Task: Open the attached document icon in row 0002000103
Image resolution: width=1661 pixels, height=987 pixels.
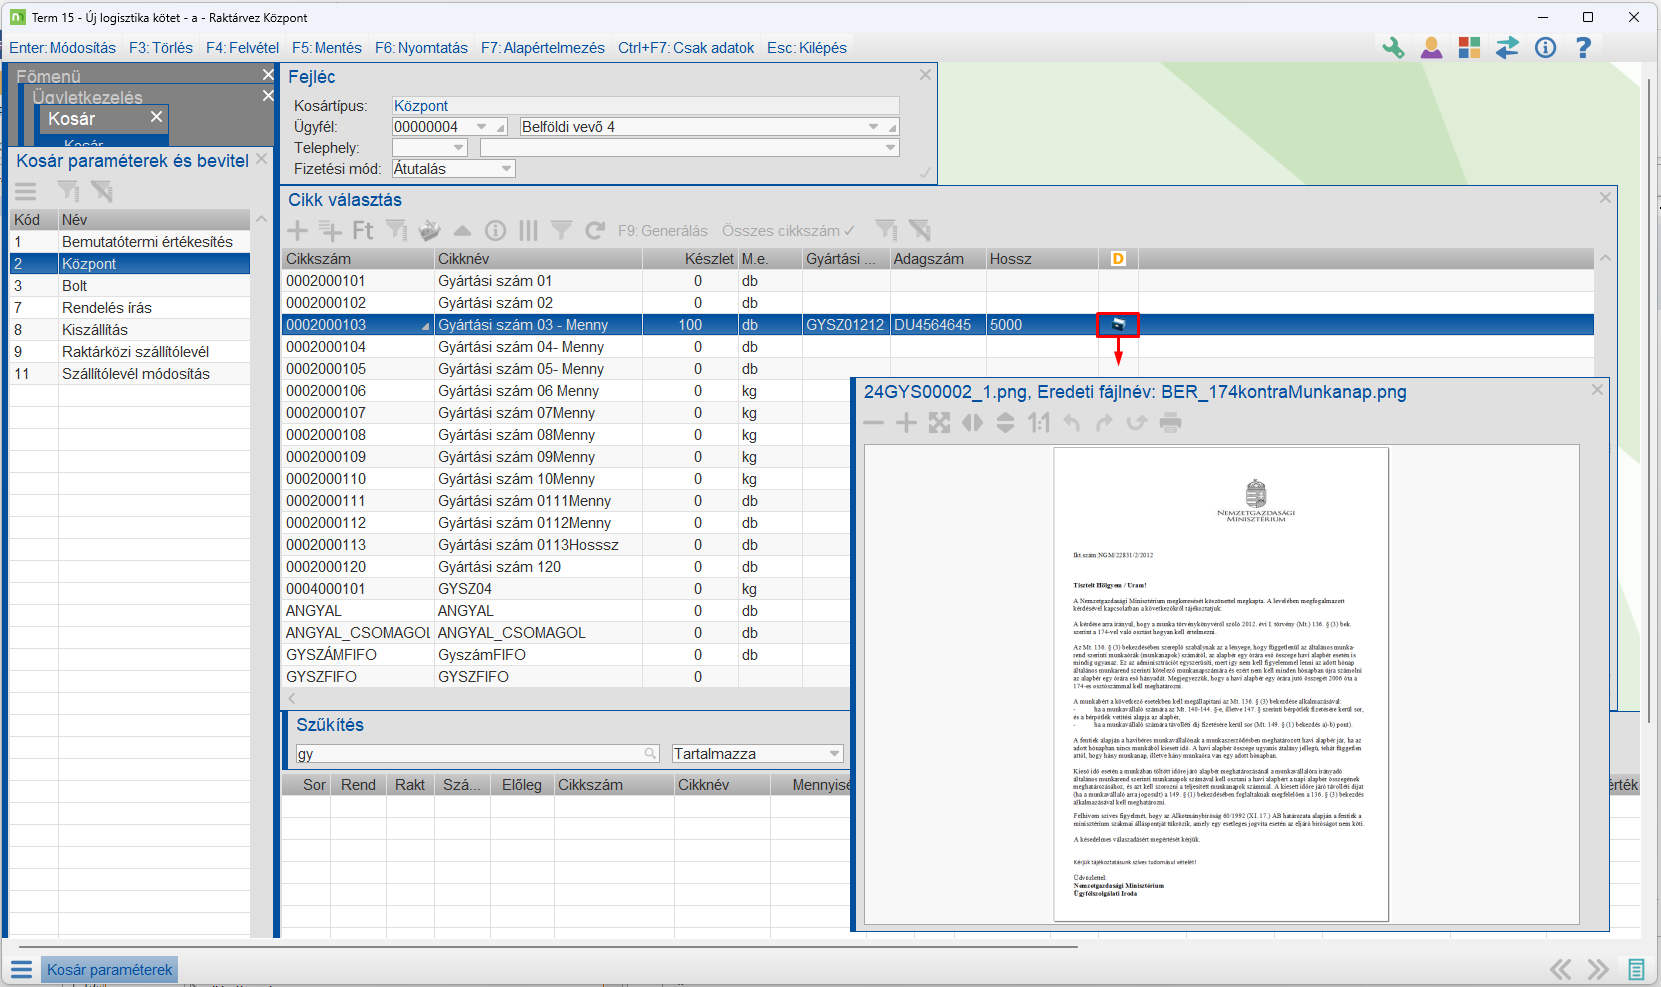Action: pyautogui.click(x=1118, y=325)
